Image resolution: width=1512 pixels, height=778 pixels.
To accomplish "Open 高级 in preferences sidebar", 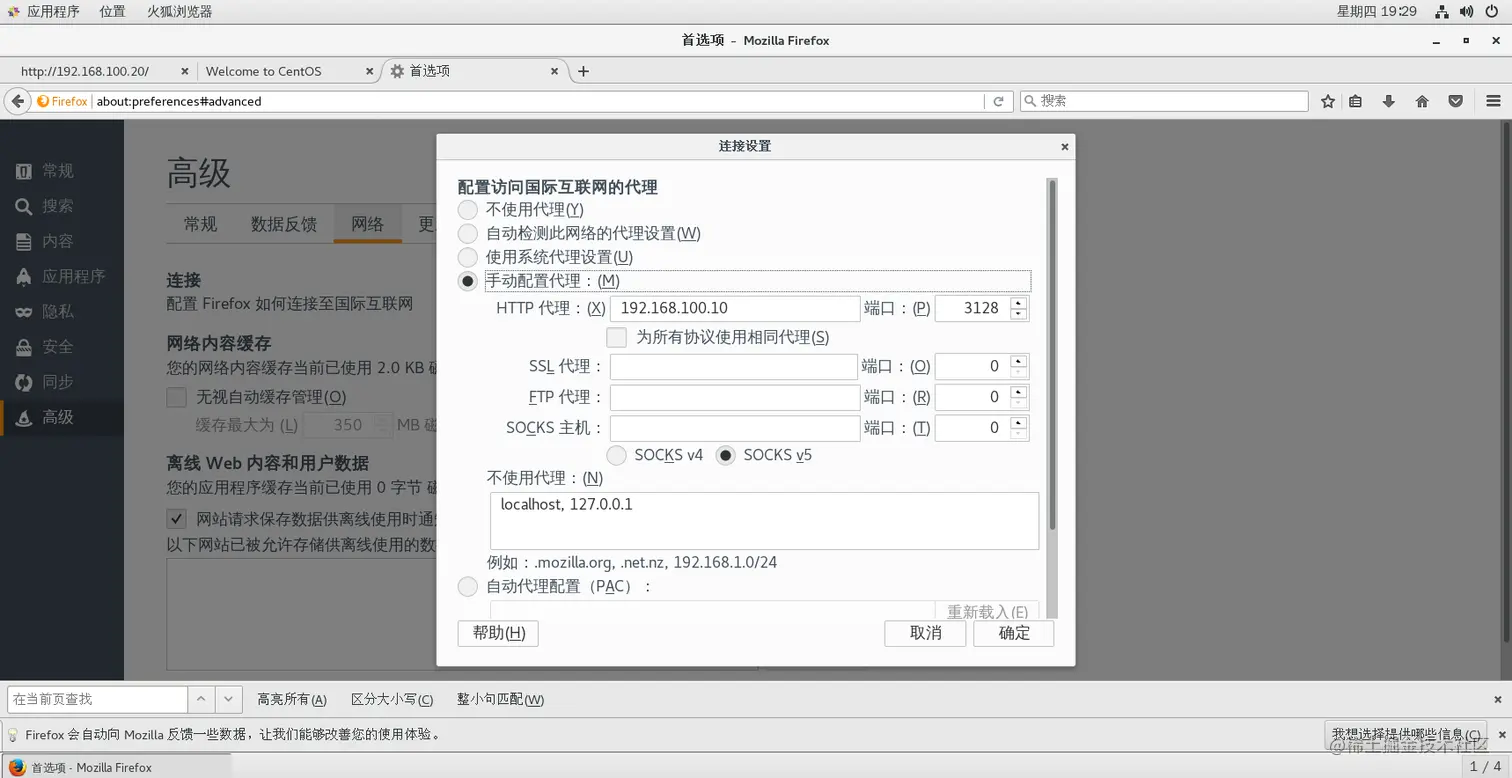I will pyautogui.click(x=62, y=417).
